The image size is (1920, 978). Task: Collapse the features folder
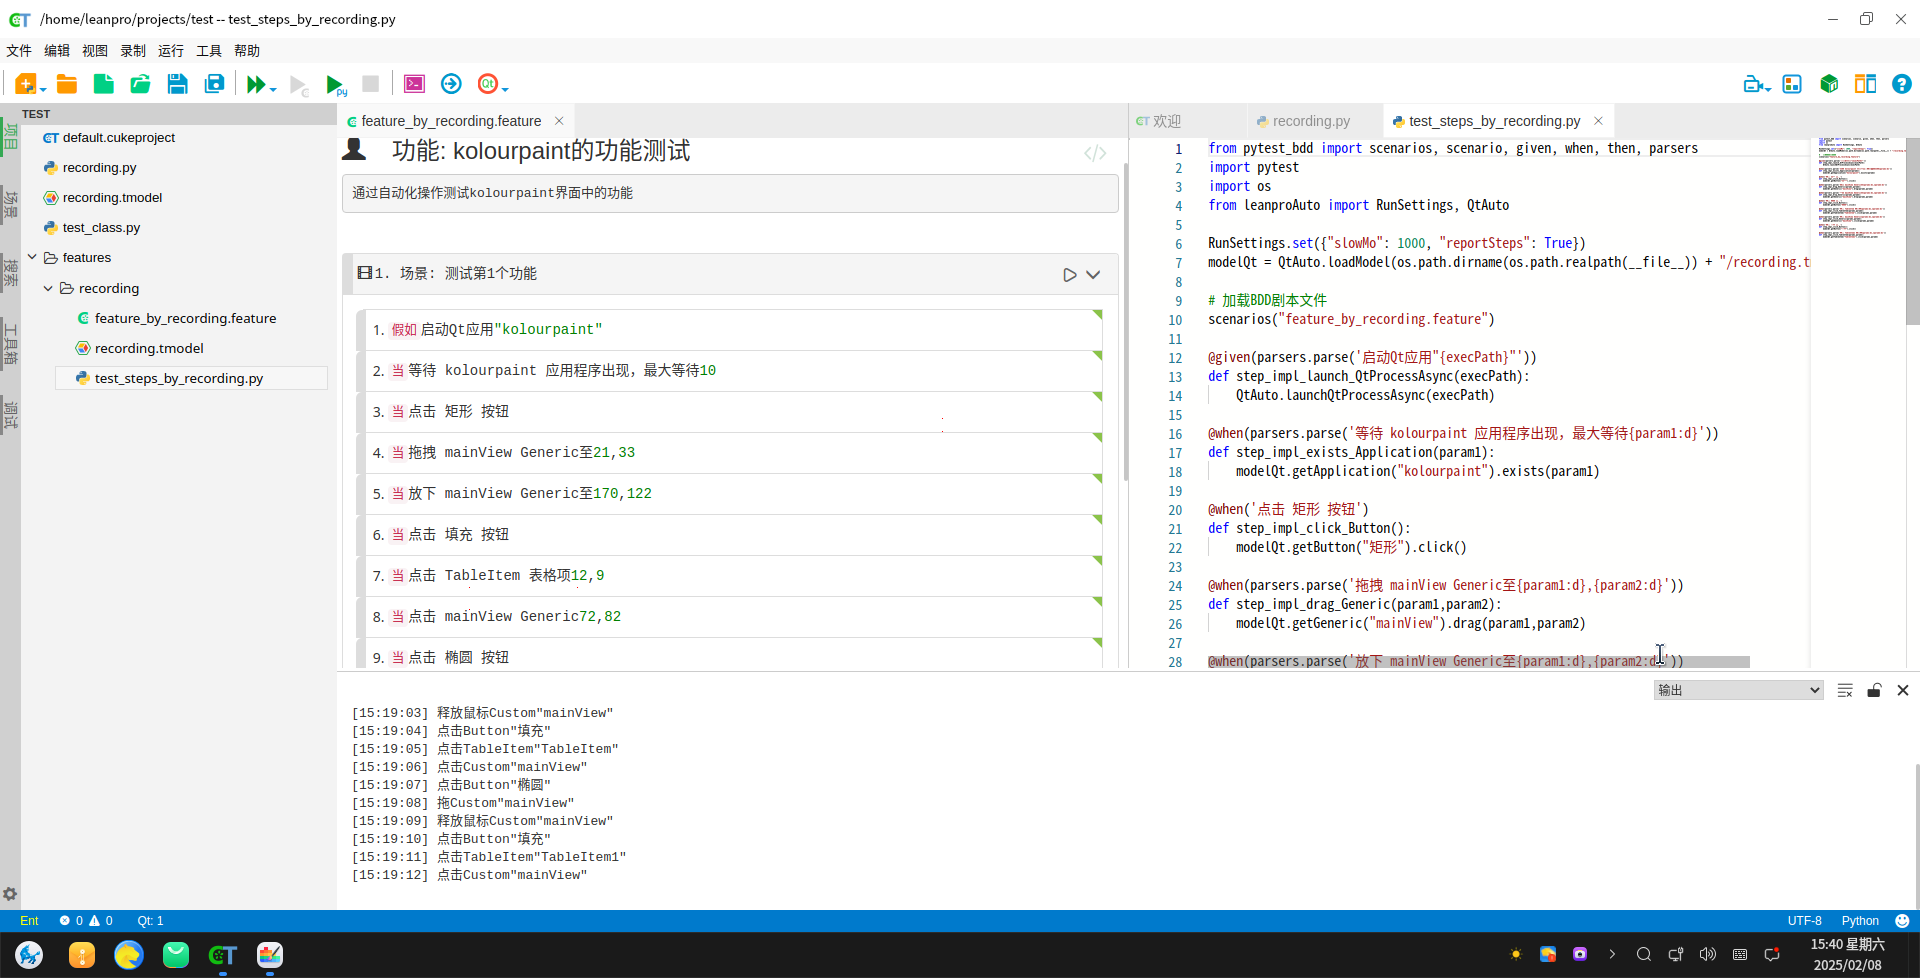tap(32, 257)
